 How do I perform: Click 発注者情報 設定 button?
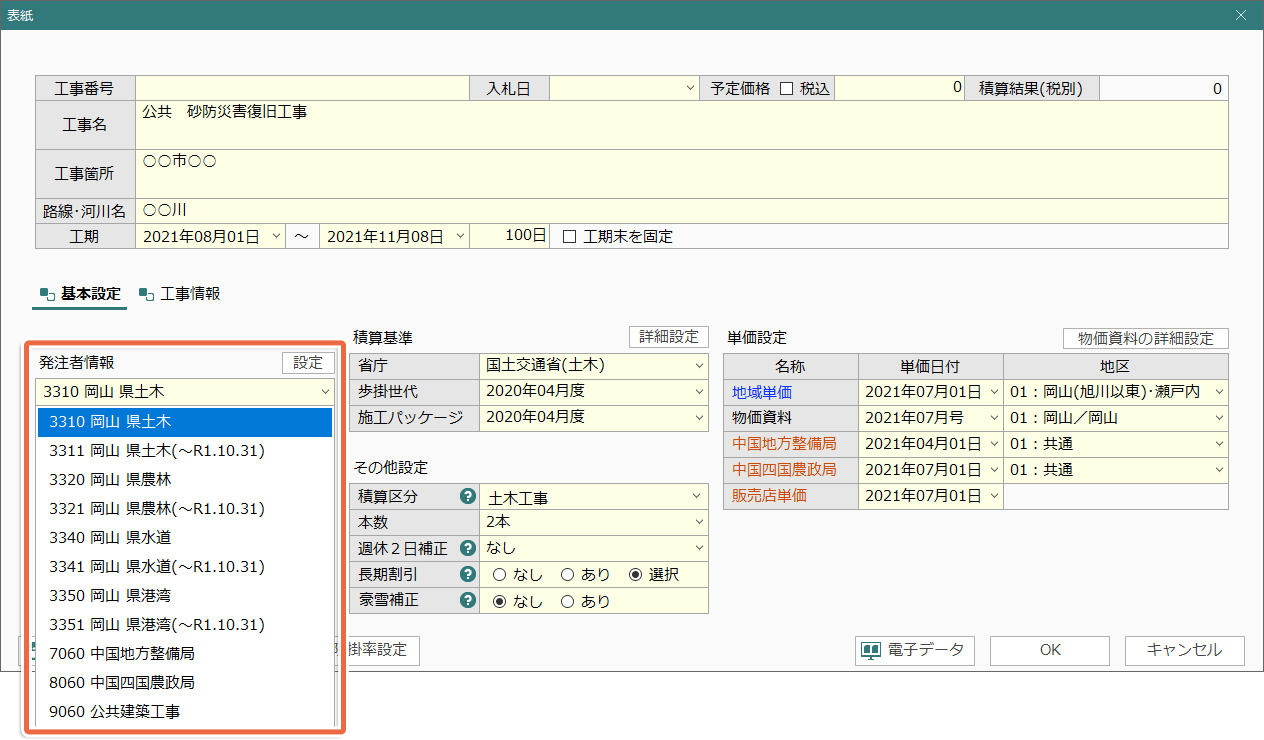point(308,363)
